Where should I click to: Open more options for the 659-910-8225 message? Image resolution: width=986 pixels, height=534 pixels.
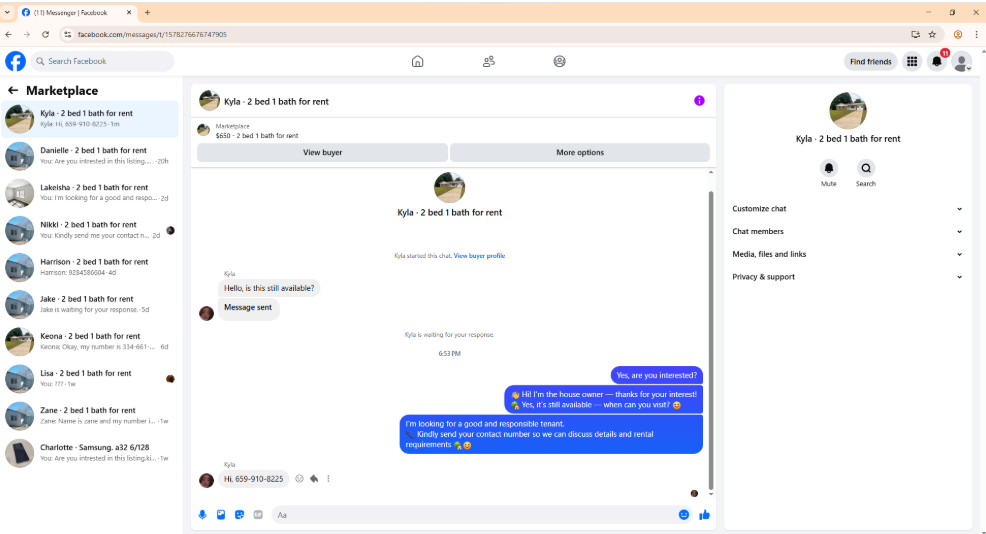click(x=328, y=479)
